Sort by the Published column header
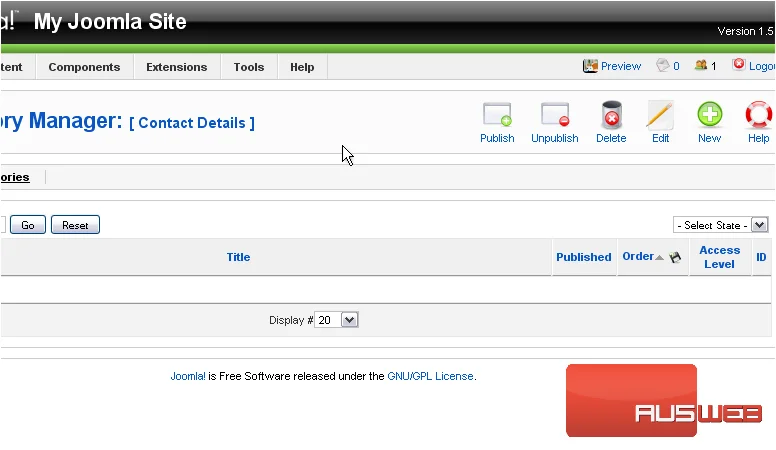 pos(583,257)
